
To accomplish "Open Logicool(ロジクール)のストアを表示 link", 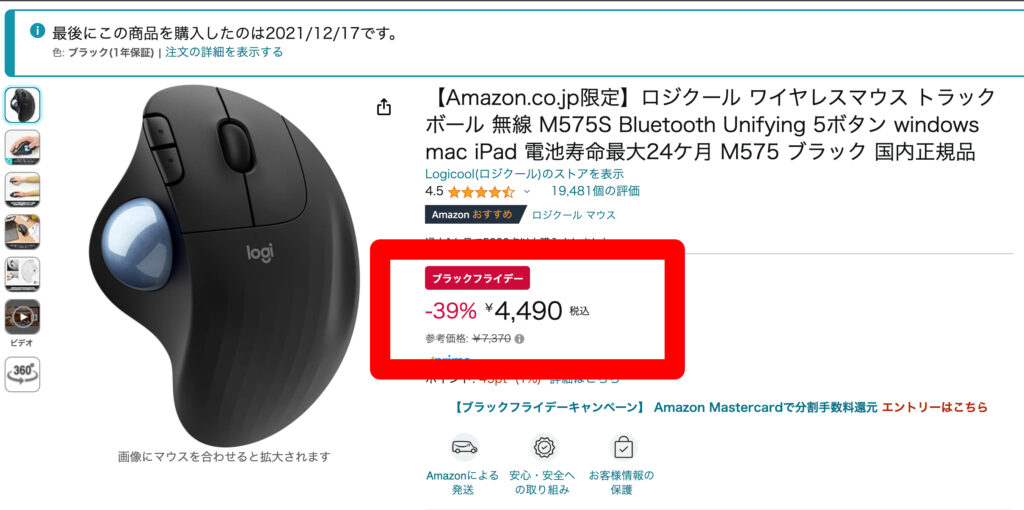I will (524, 174).
